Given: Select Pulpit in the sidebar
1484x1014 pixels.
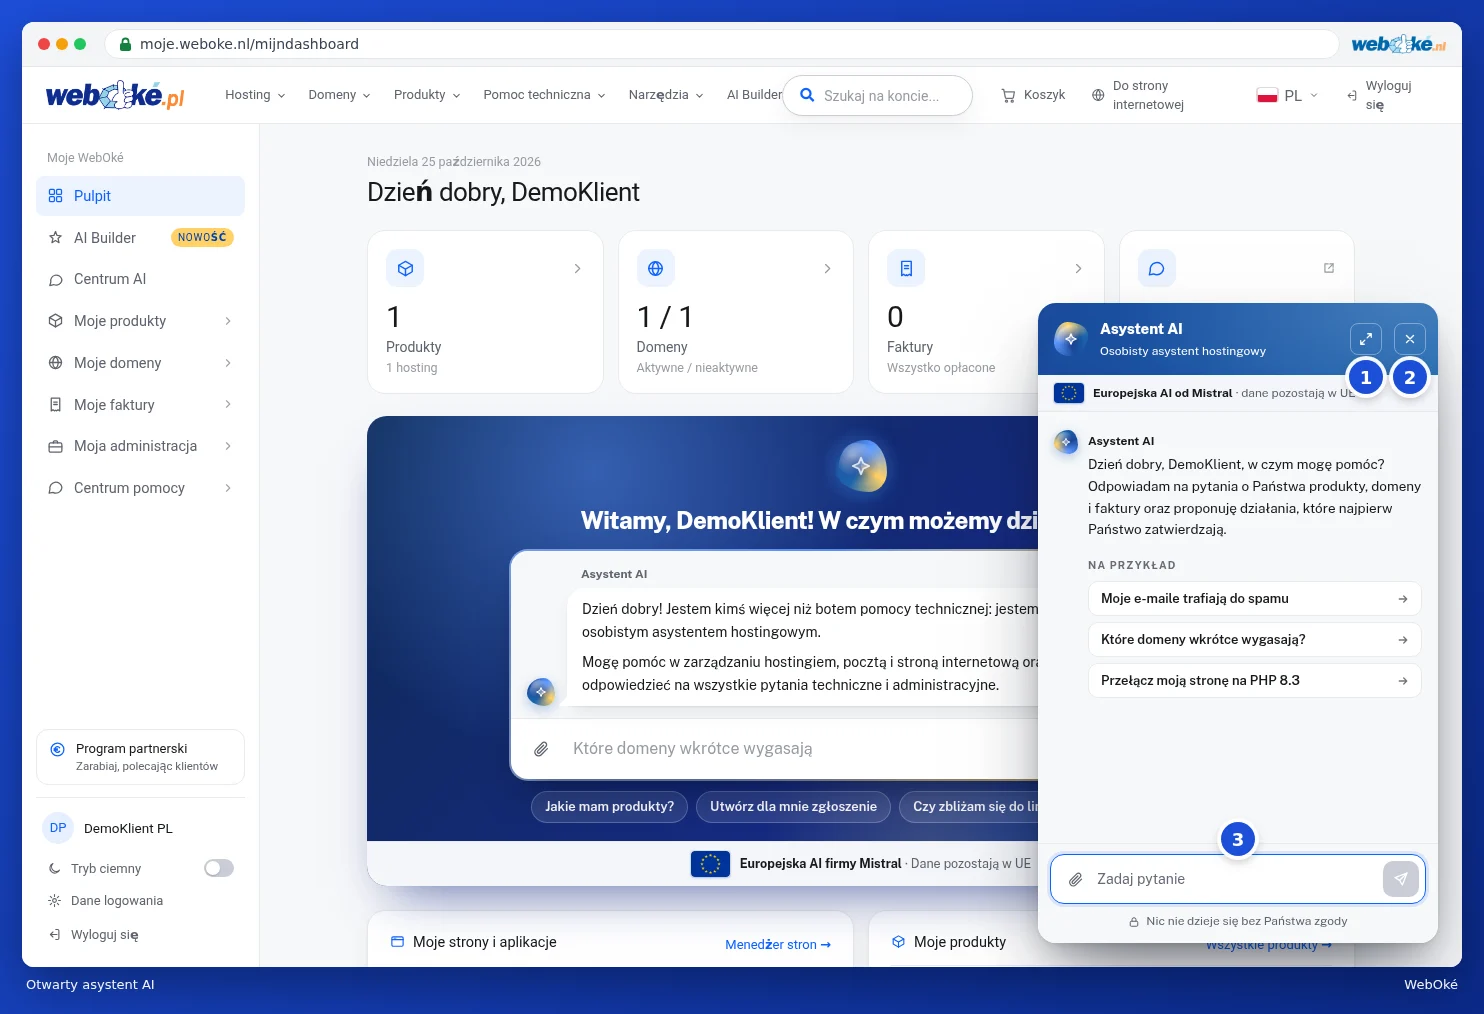Looking at the screenshot, I should [x=140, y=196].
